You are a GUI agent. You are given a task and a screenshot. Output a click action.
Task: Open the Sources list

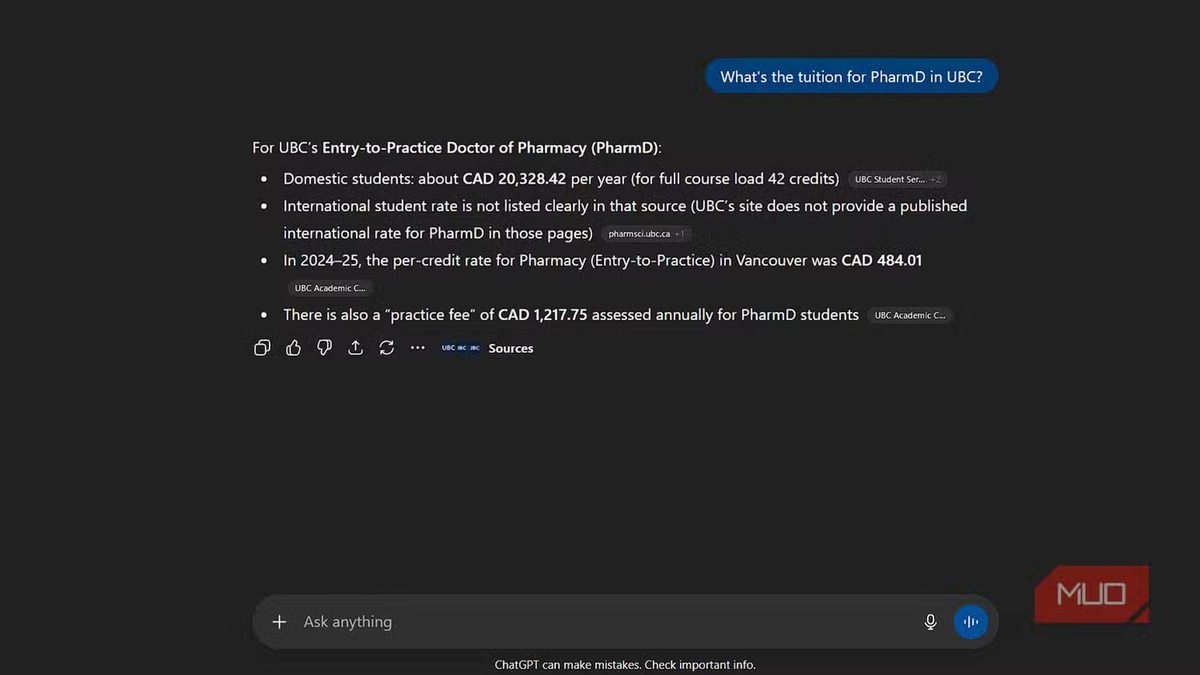click(x=488, y=348)
